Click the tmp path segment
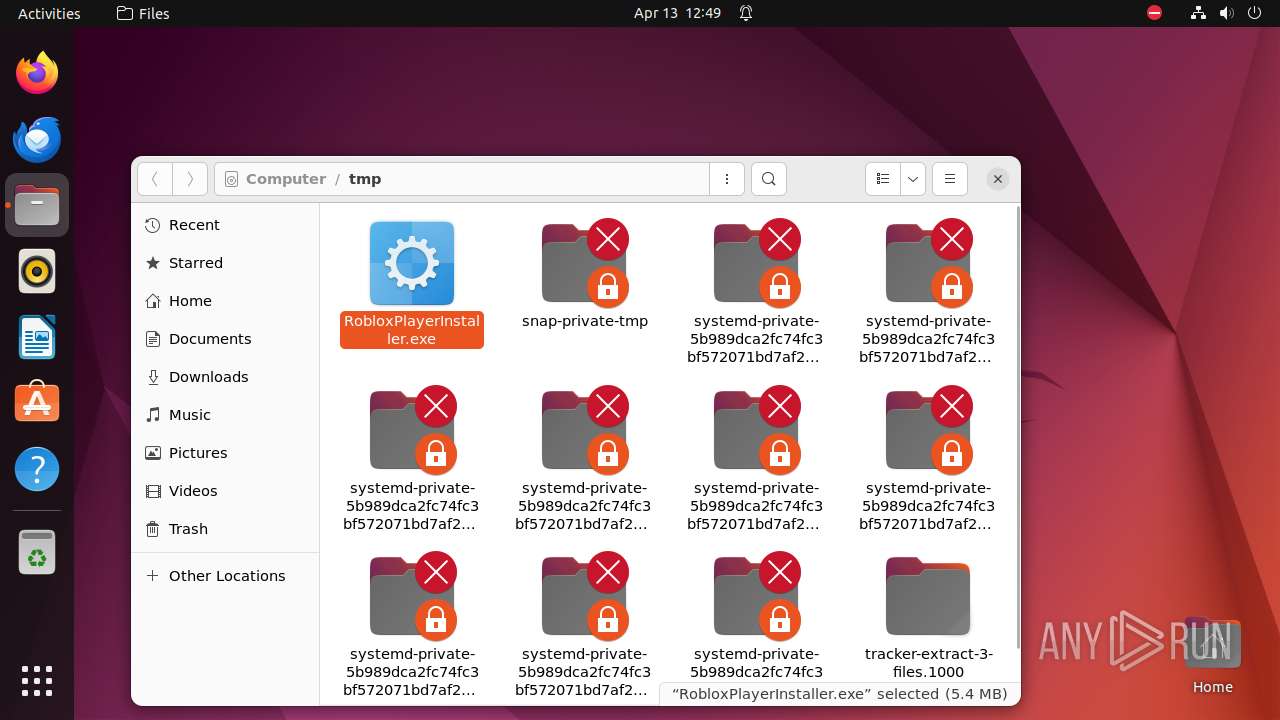The height and width of the screenshot is (720, 1280). (x=365, y=179)
